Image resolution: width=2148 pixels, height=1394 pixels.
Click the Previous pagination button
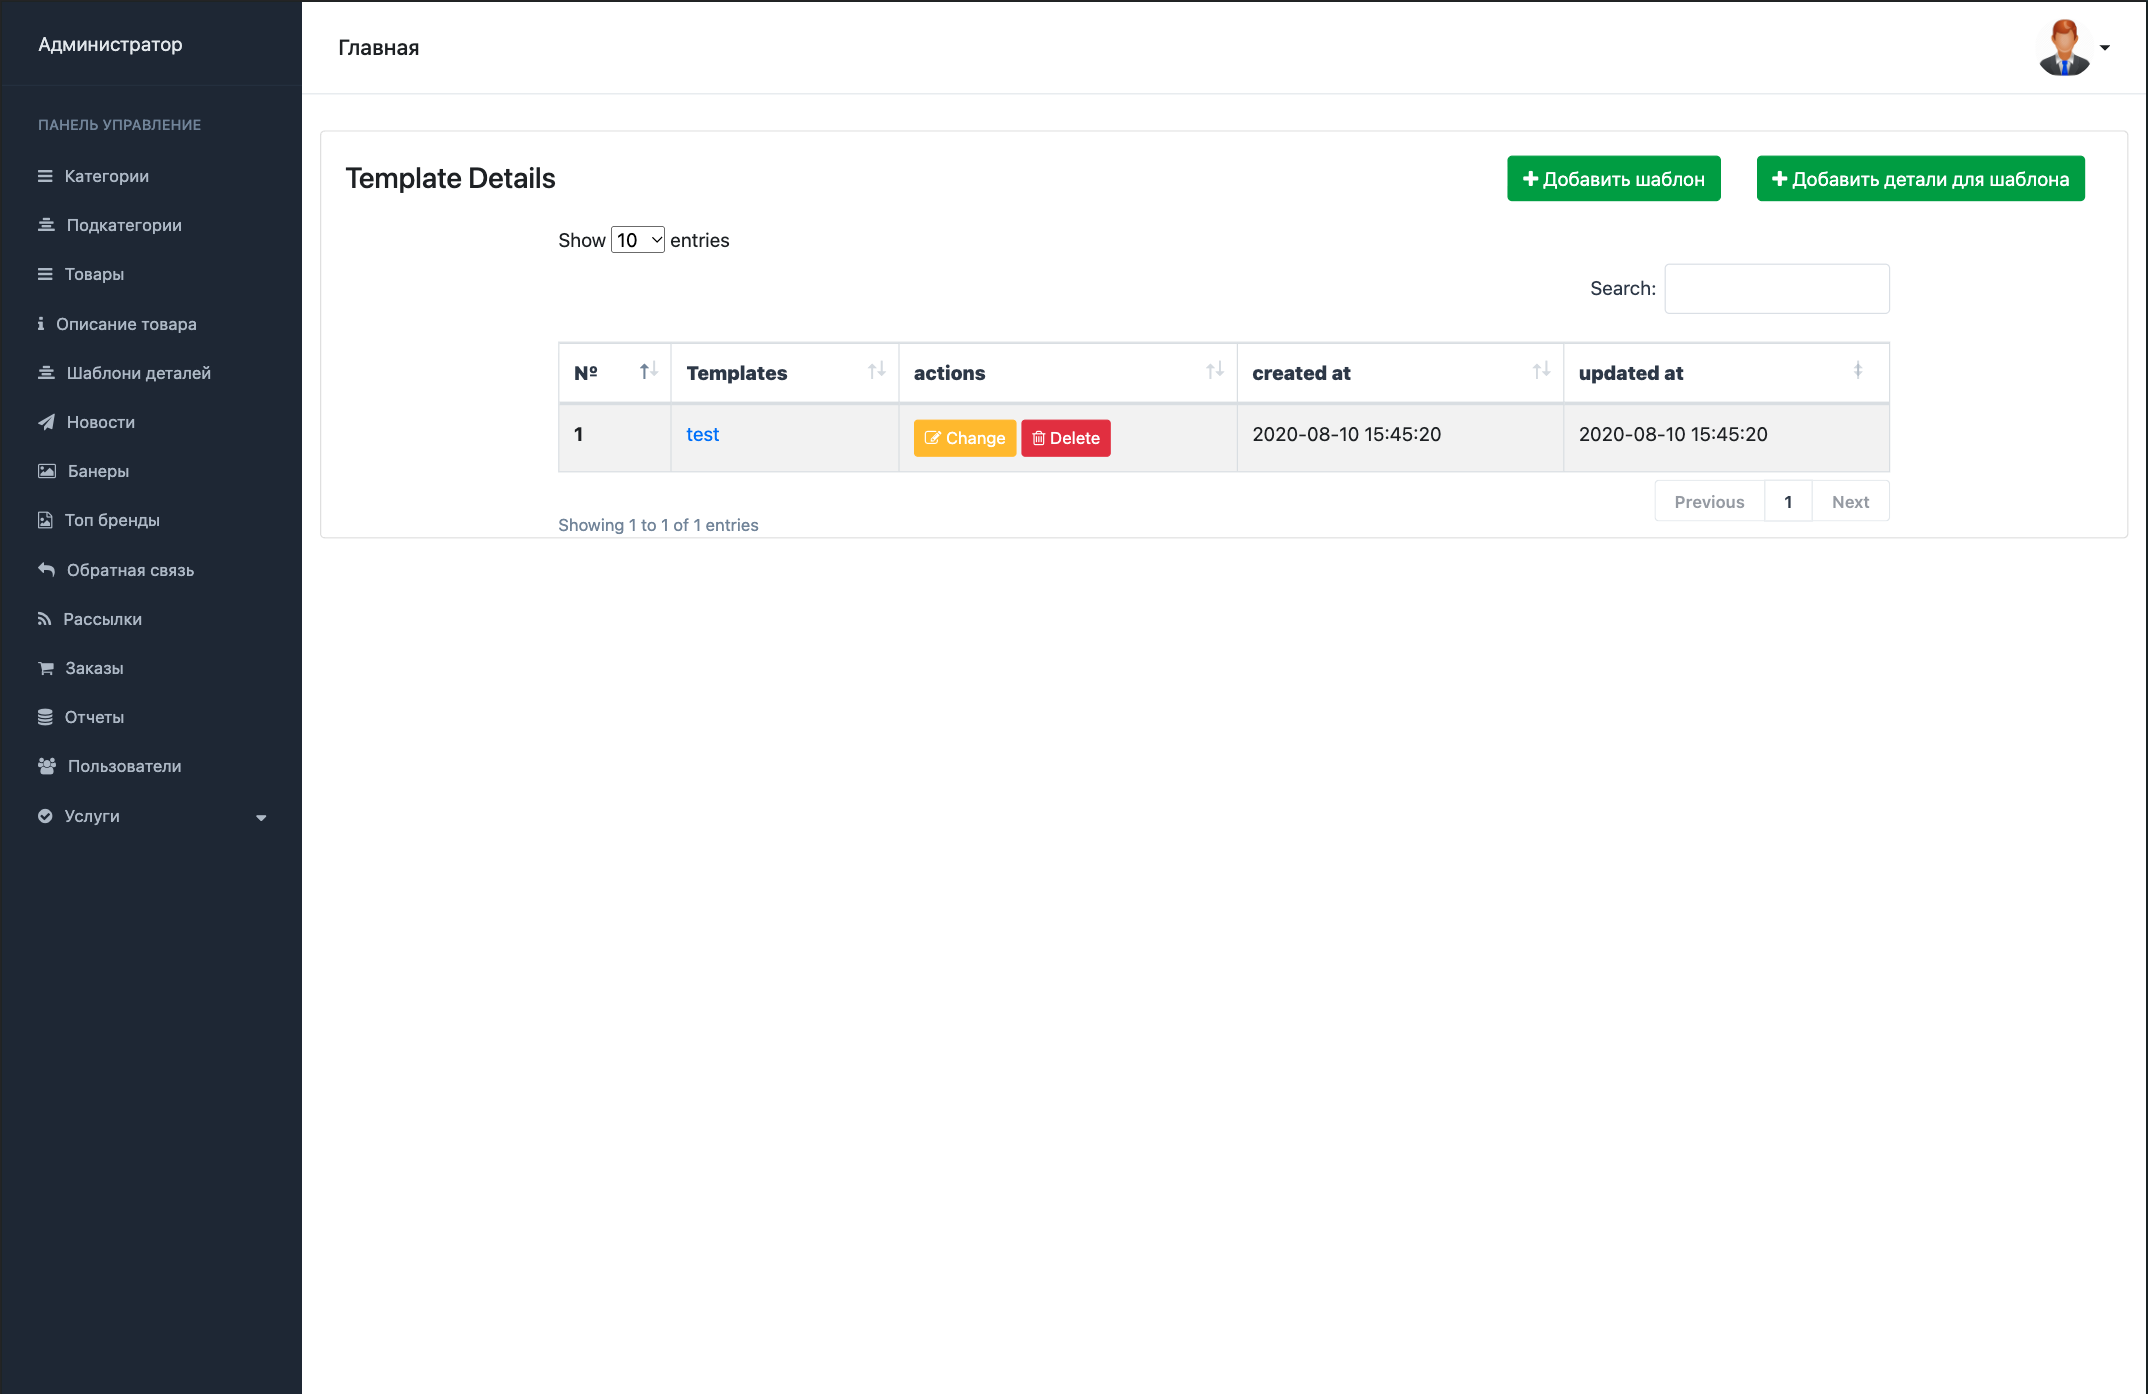[x=1709, y=502]
